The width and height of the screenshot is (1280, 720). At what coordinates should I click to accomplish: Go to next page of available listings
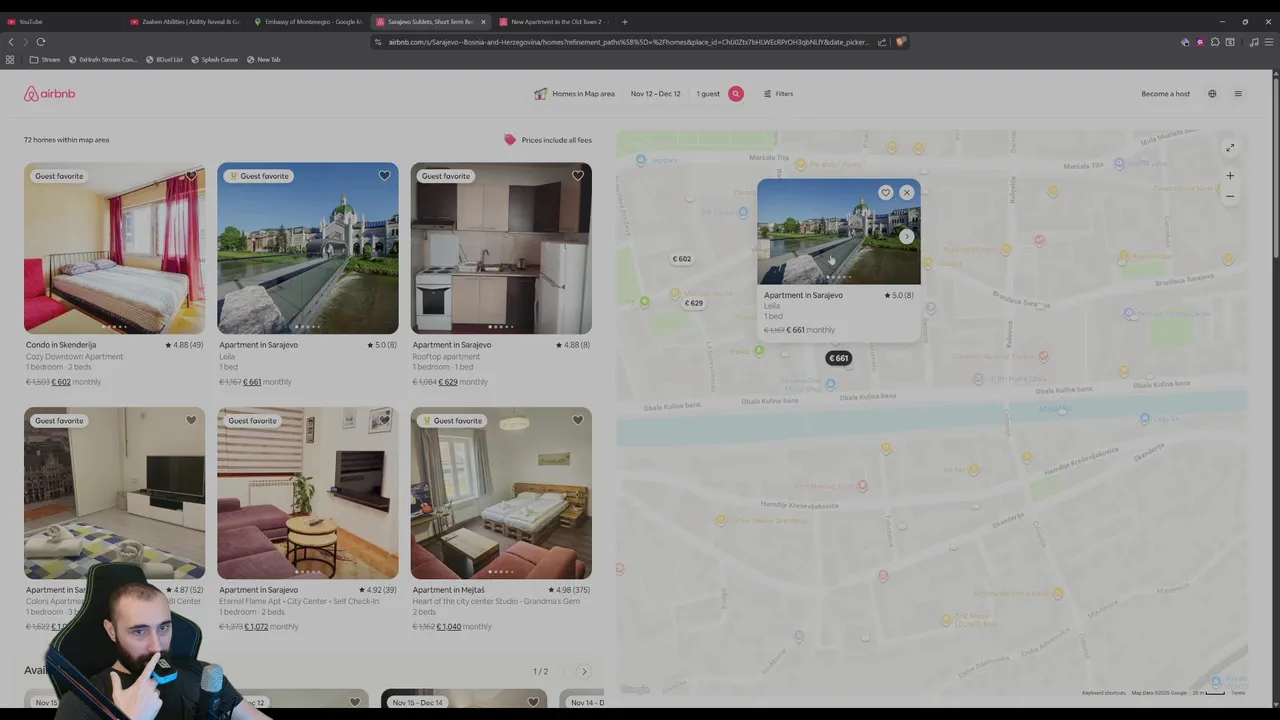[x=584, y=672]
